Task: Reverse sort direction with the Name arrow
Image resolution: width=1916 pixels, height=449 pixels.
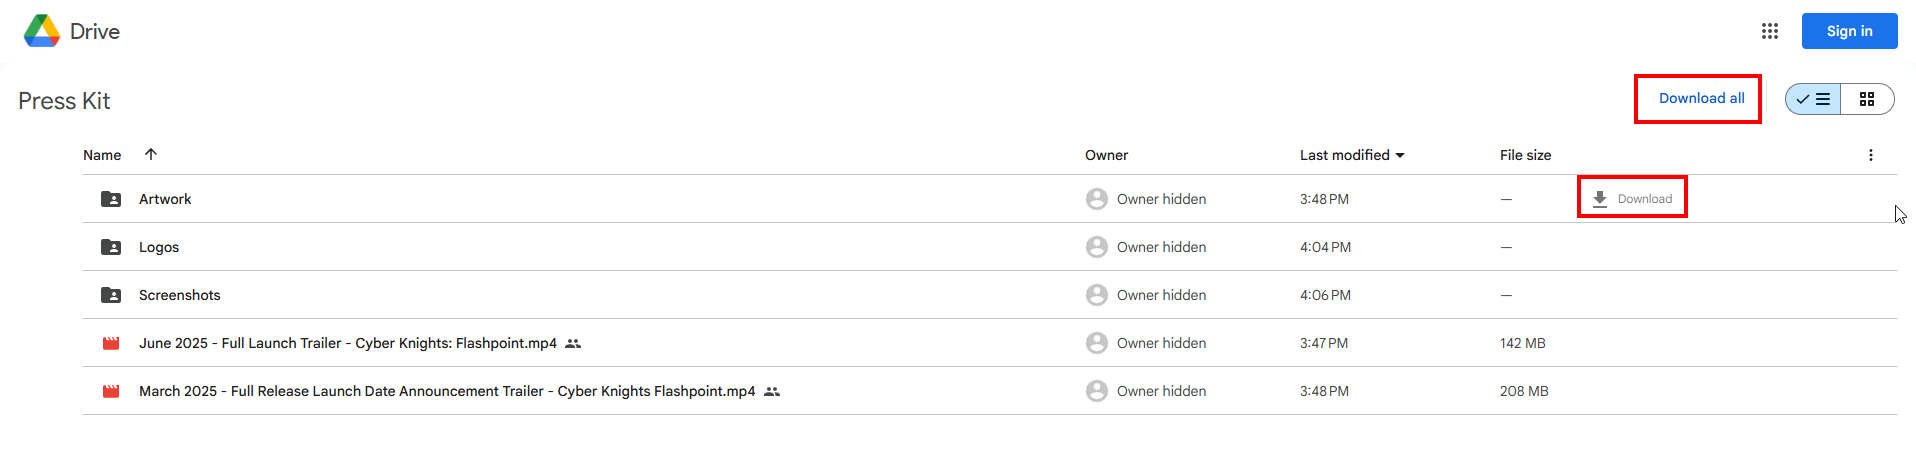Action: (x=151, y=154)
